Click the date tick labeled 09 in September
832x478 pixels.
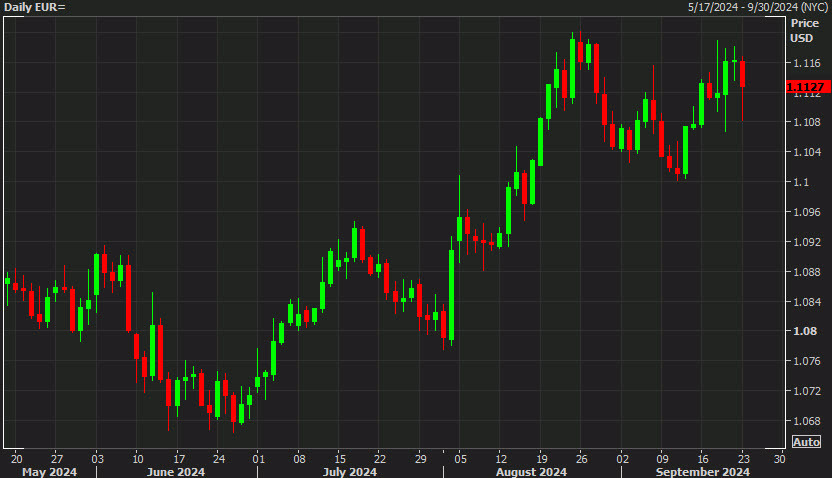[662, 459]
